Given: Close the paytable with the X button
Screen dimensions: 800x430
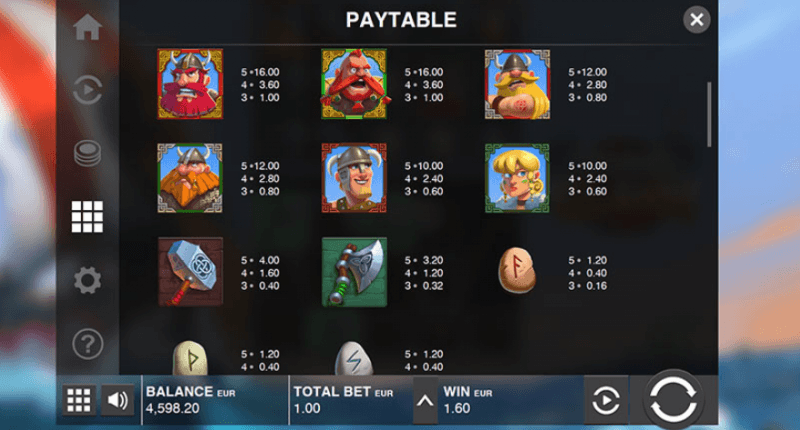Looking at the screenshot, I should click(696, 20).
